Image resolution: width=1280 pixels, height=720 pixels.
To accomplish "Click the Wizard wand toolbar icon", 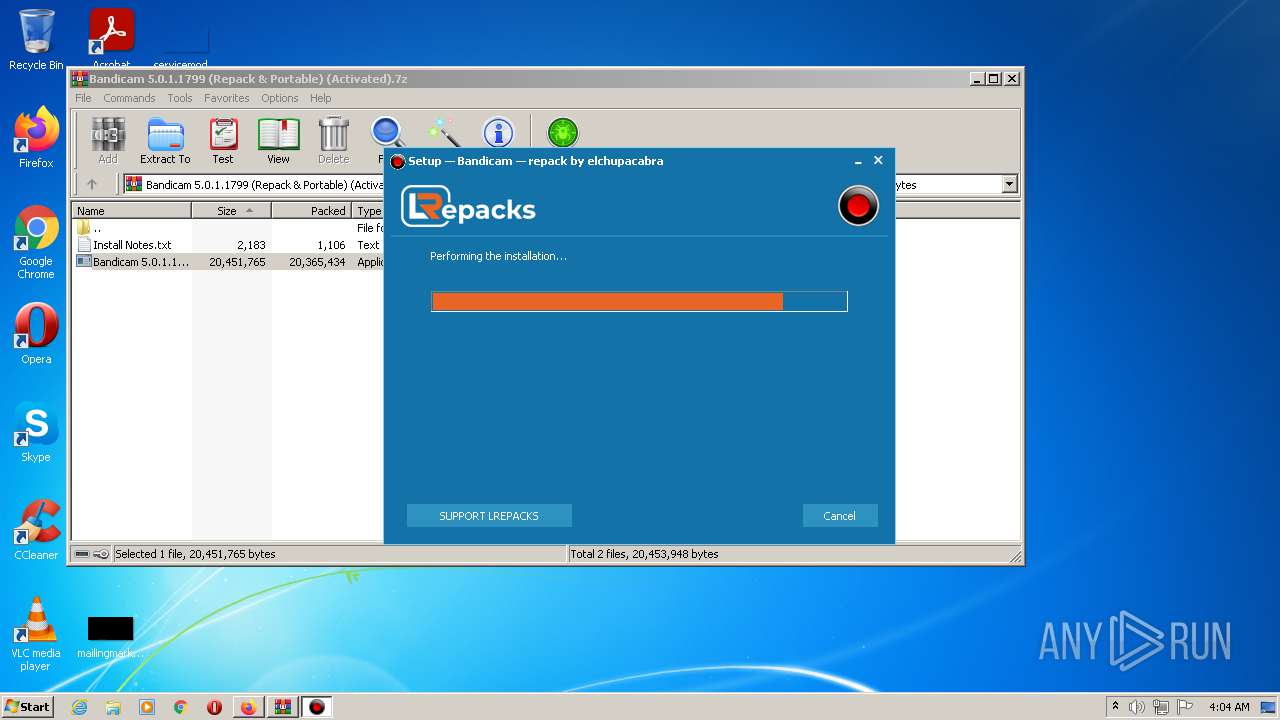I will (443, 131).
